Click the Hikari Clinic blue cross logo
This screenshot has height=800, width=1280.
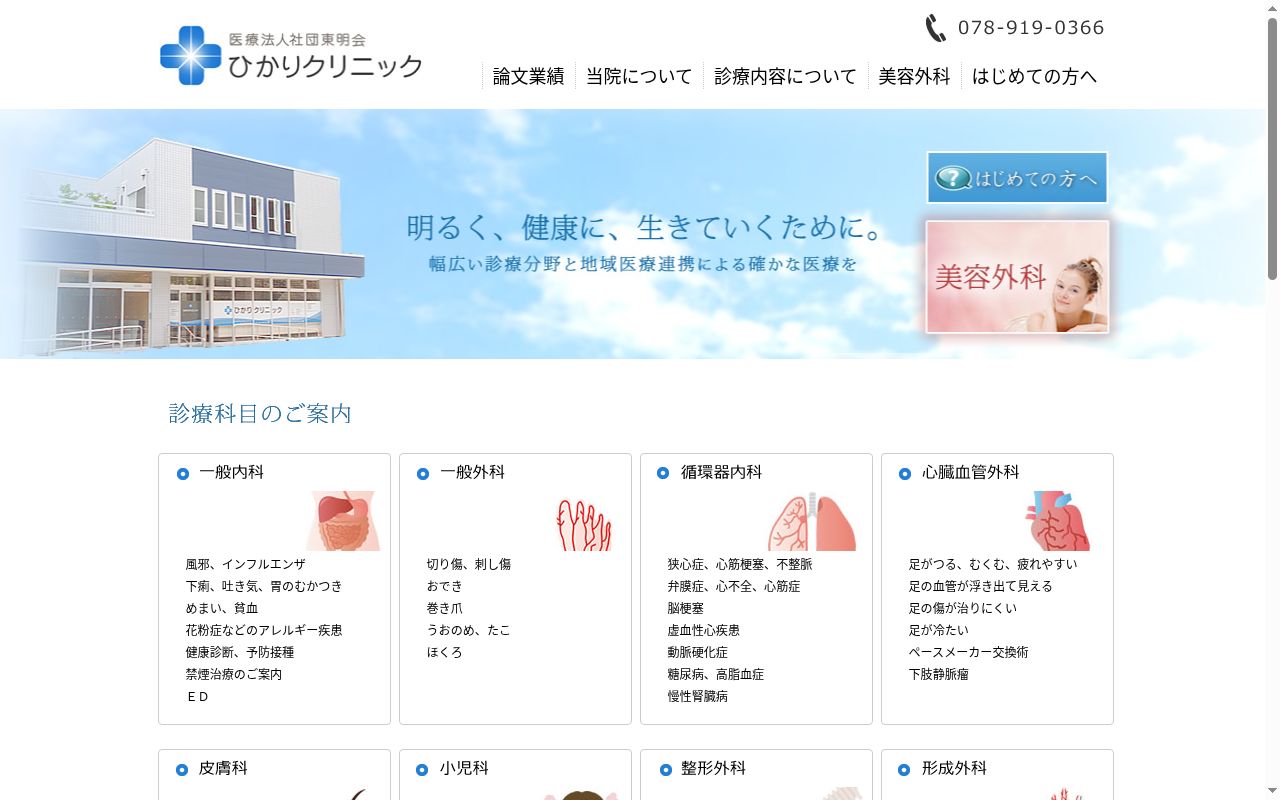pyautogui.click(x=190, y=55)
